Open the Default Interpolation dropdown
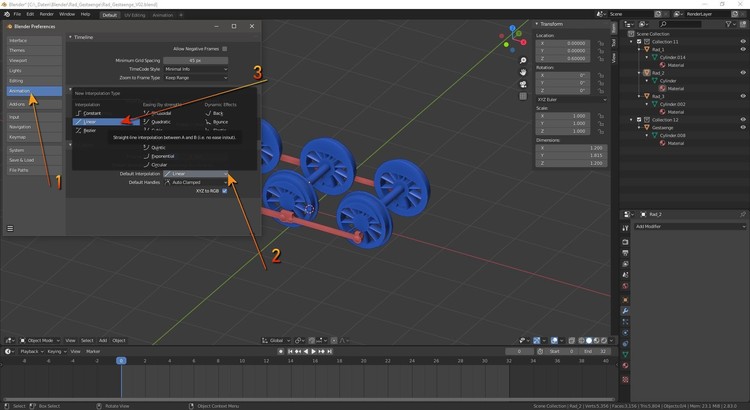The height and width of the screenshot is (410, 750). (x=195, y=173)
